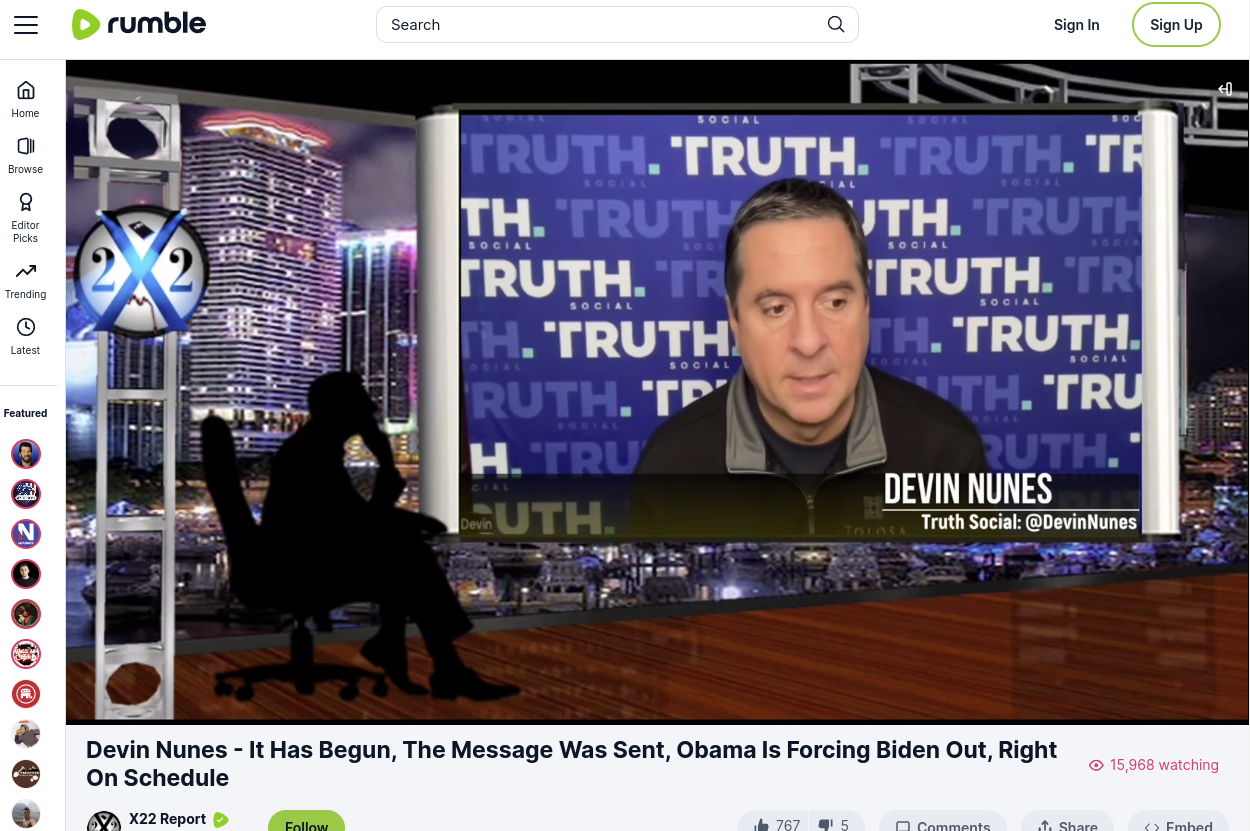Click the magnifying glass search icon

(x=836, y=25)
